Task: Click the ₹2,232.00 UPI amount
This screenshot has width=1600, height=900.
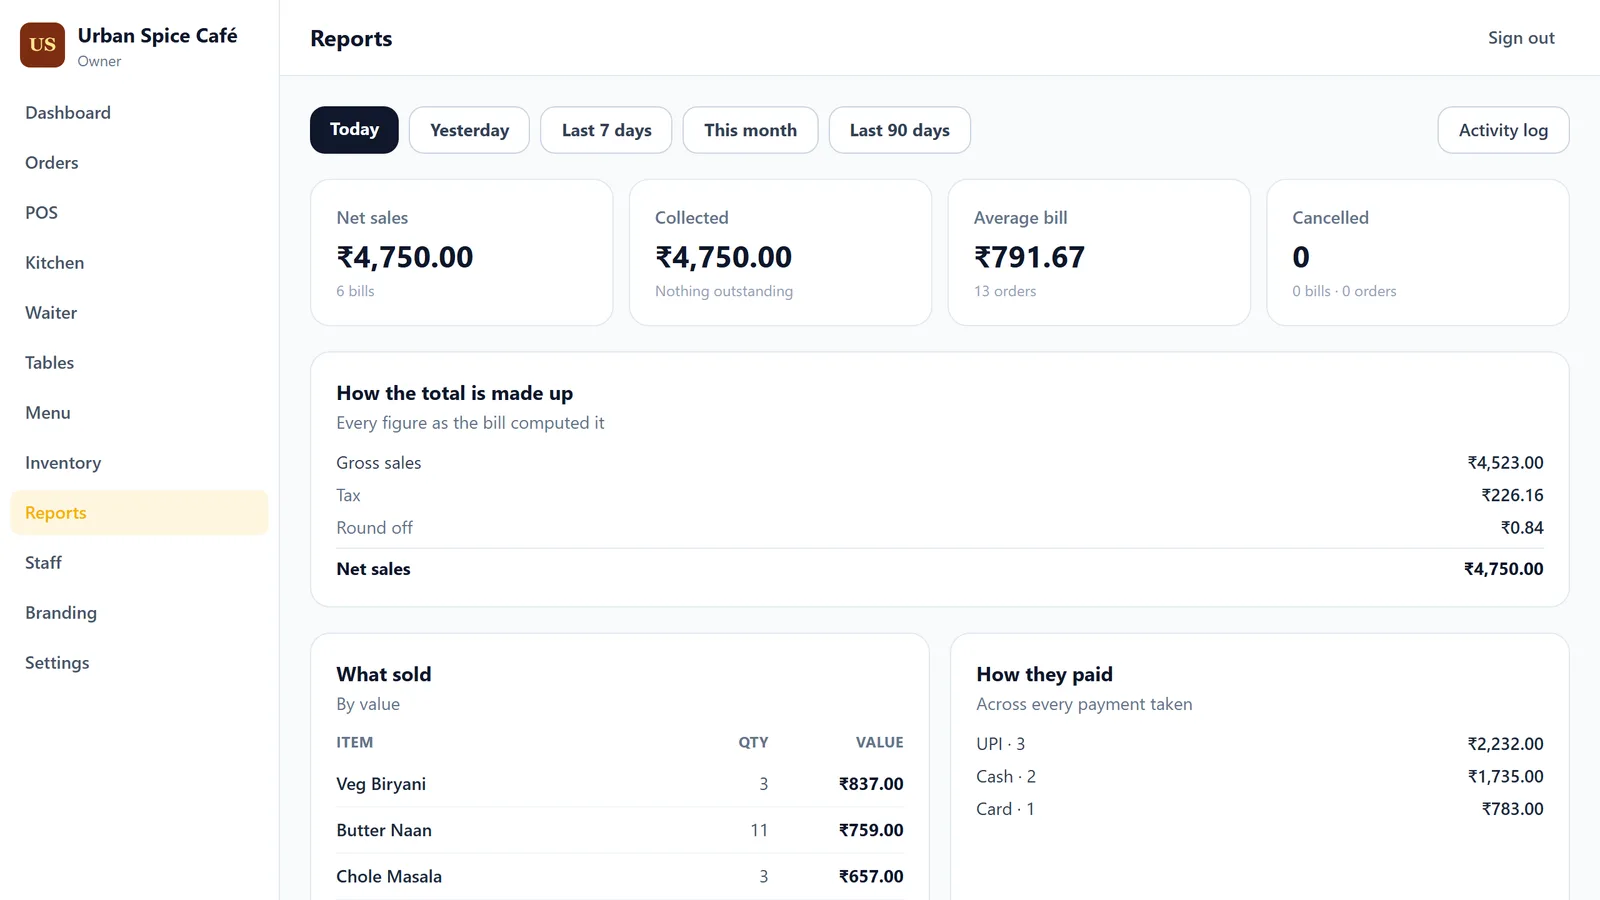Action: (x=1505, y=744)
